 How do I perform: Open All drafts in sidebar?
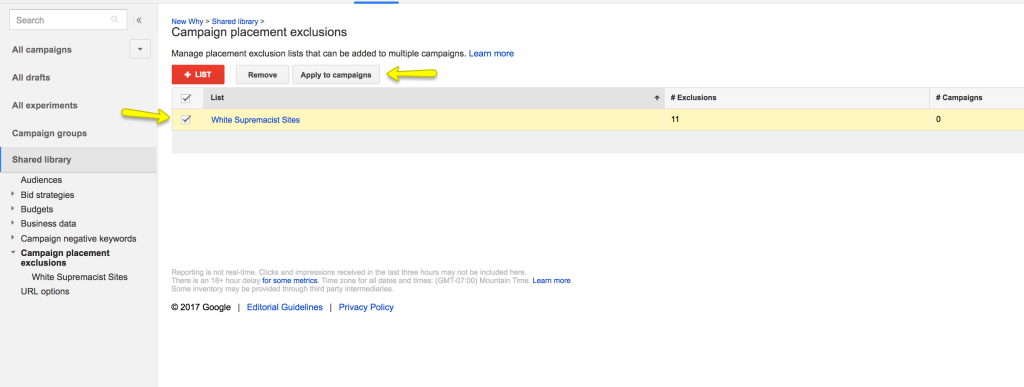pyautogui.click(x=31, y=77)
